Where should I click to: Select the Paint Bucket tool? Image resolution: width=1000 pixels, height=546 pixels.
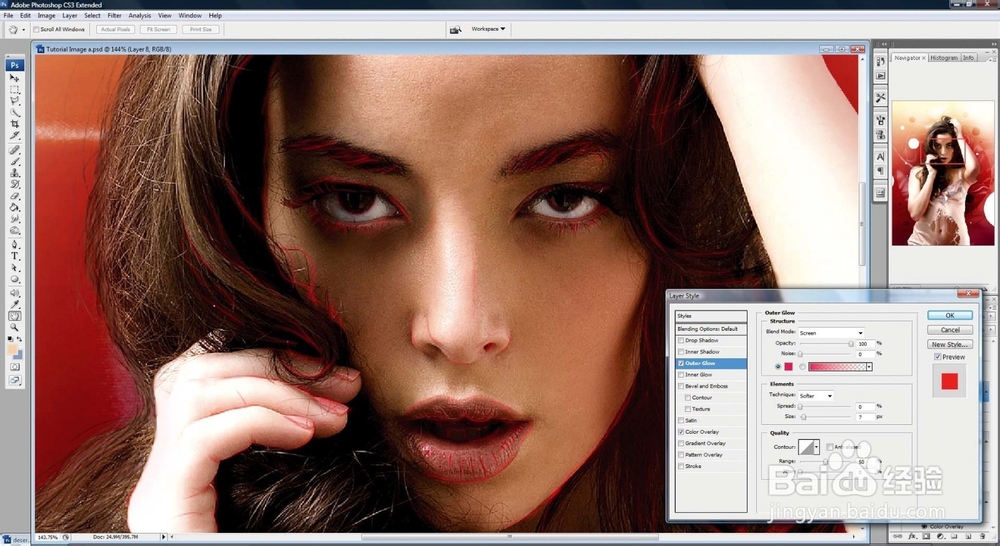coord(14,207)
